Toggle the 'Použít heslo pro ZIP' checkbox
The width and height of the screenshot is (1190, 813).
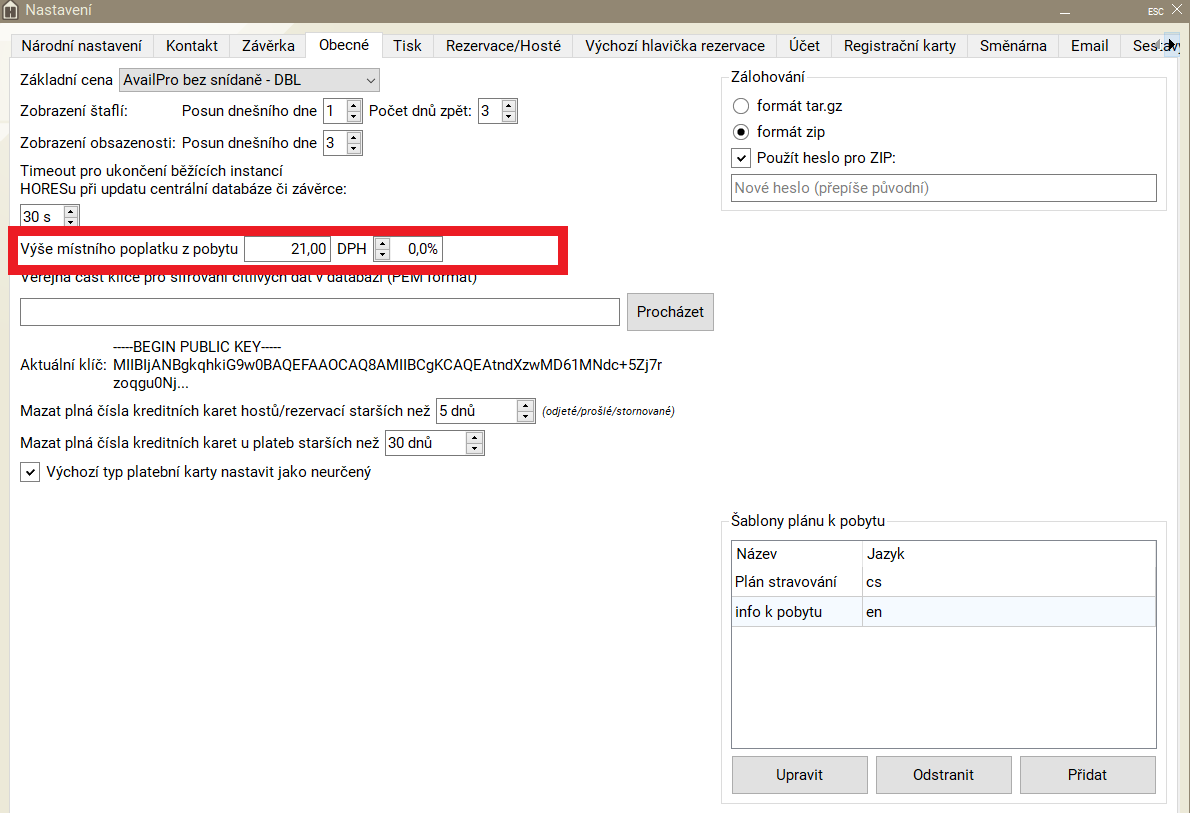741,158
